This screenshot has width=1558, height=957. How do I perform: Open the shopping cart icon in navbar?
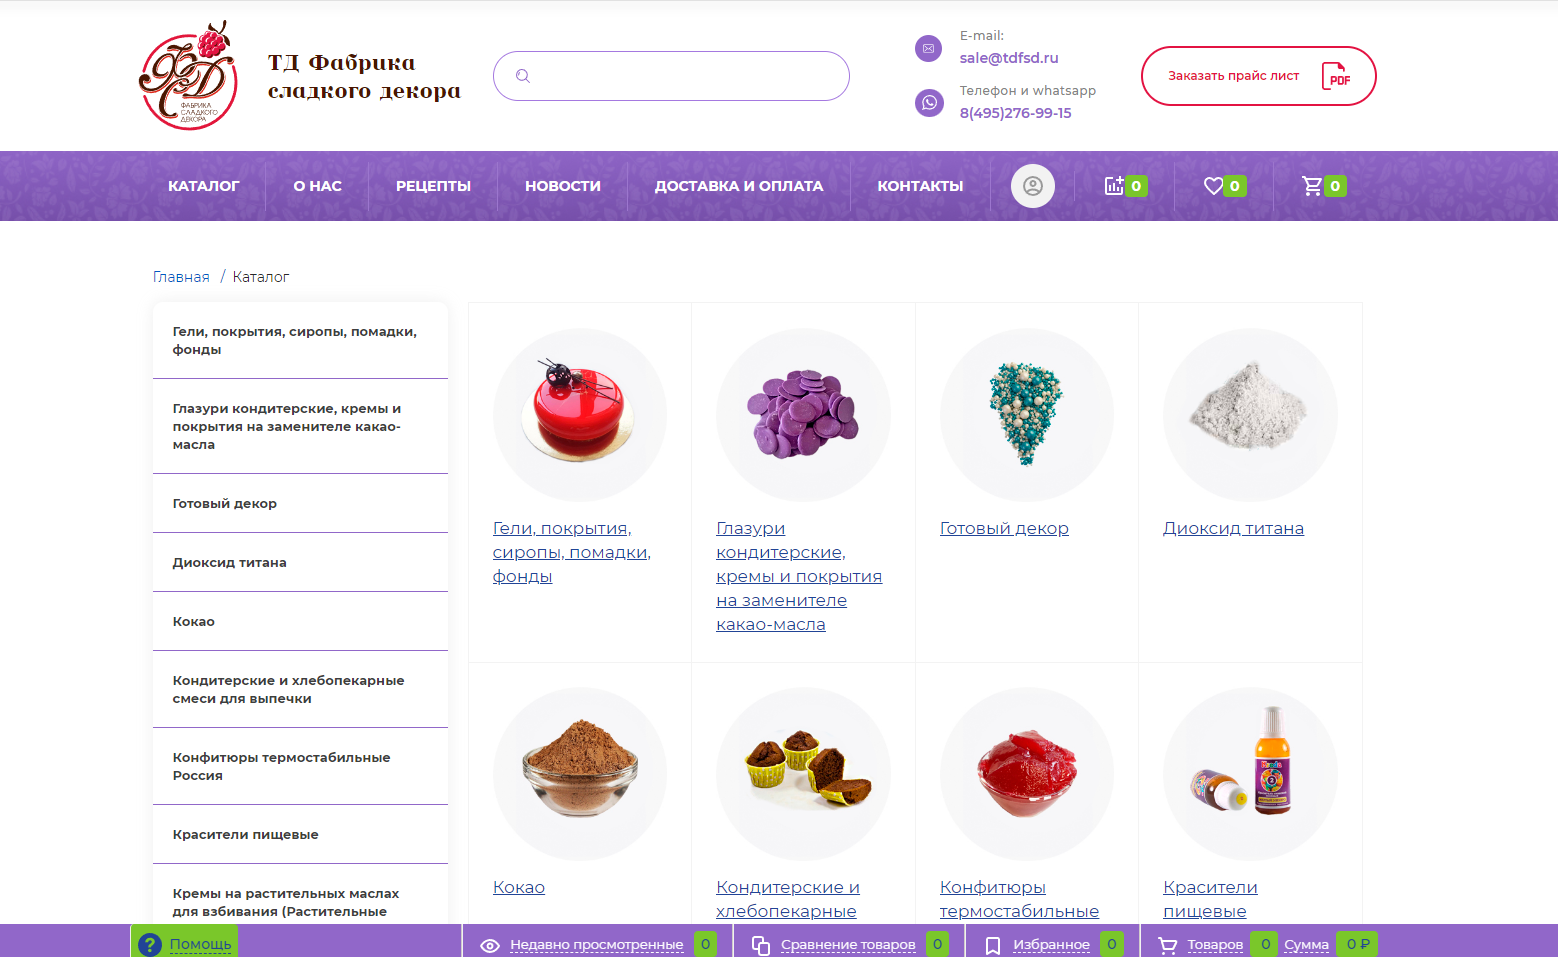[1312, 185]
